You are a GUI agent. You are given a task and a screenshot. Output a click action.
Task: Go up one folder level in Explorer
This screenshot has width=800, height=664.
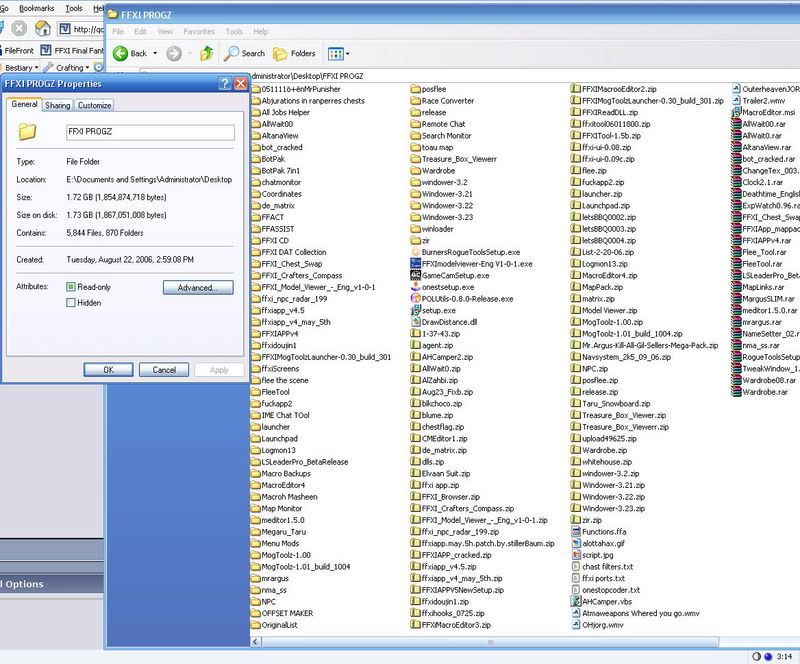pyautogui.click(x=207, y=53)
